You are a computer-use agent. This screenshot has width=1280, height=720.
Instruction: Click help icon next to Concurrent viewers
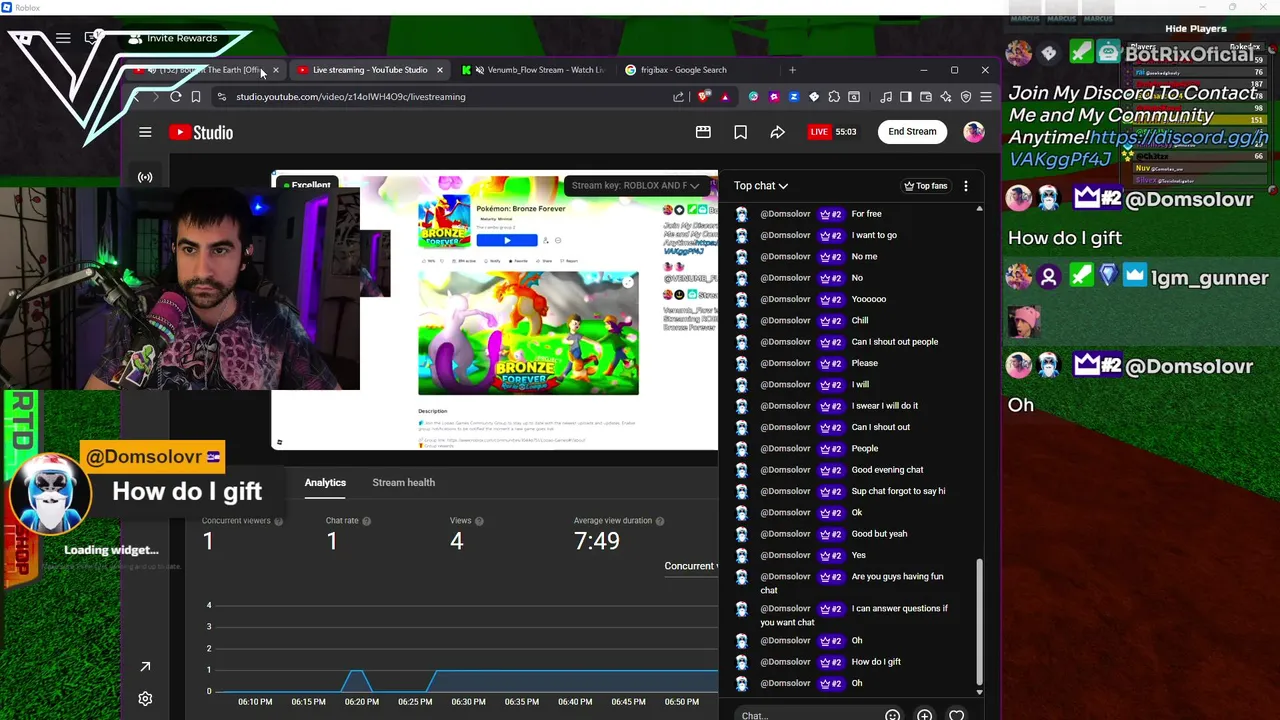[x=279, y=521]
